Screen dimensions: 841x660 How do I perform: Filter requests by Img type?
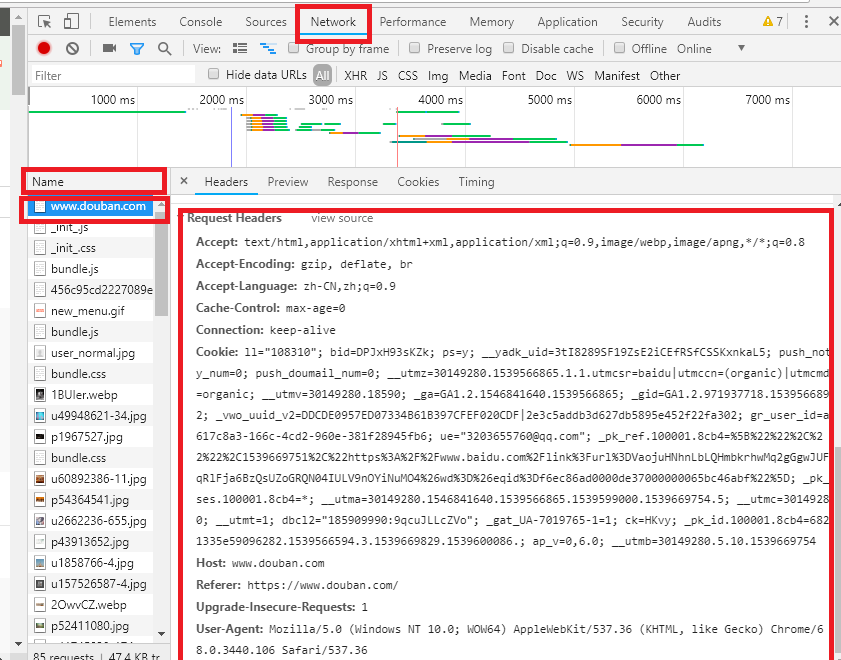click(x=438, y=76)
